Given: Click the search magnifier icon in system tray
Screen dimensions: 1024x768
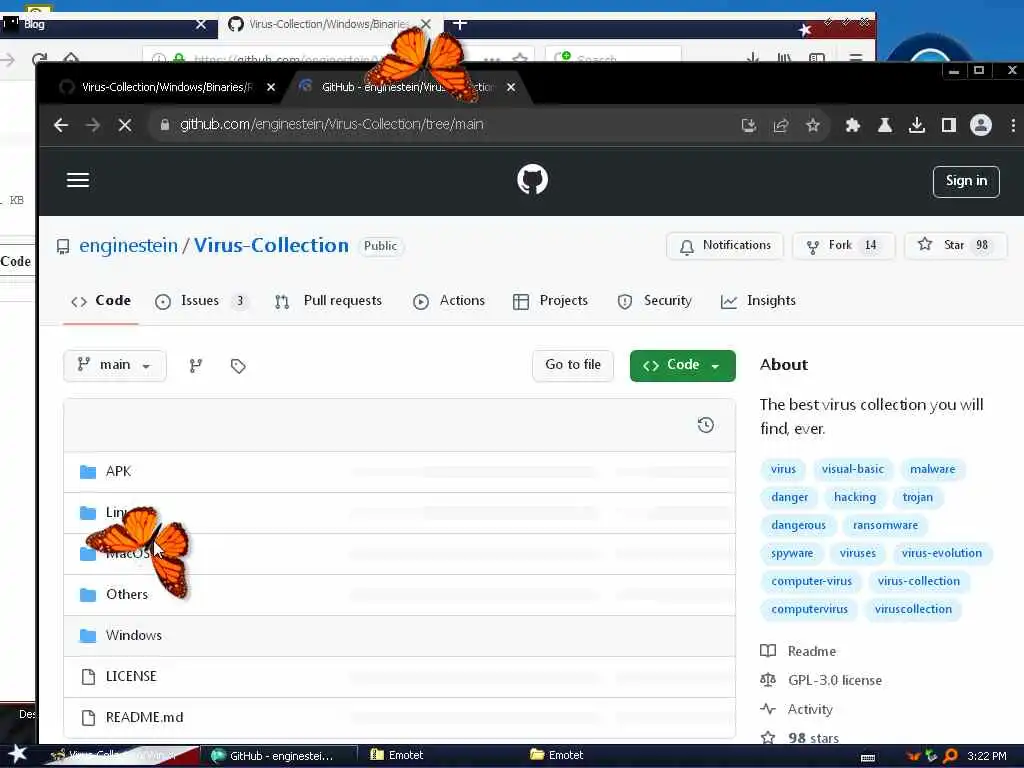Looking at the screenshot, I should point(951,756).
